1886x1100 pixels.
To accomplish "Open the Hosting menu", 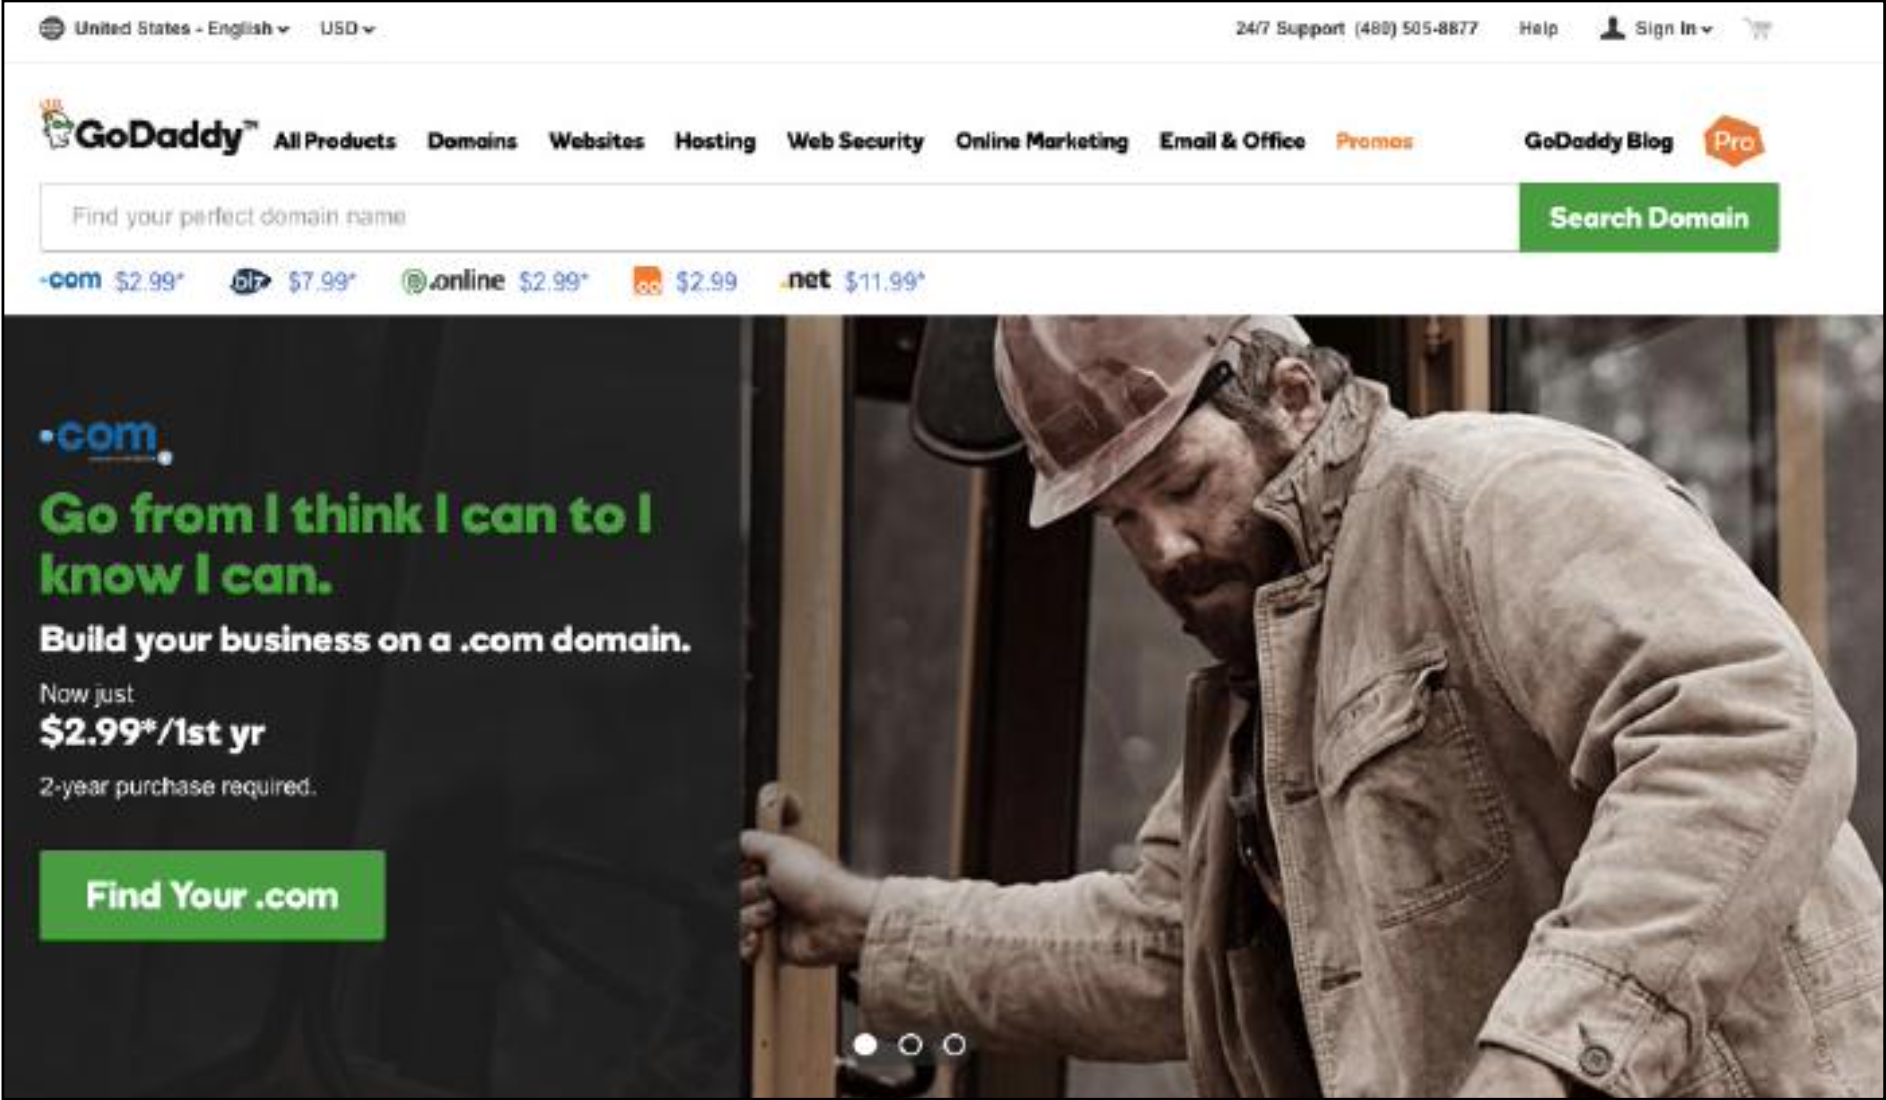I will pyautogui.click(x=715, y=141).
